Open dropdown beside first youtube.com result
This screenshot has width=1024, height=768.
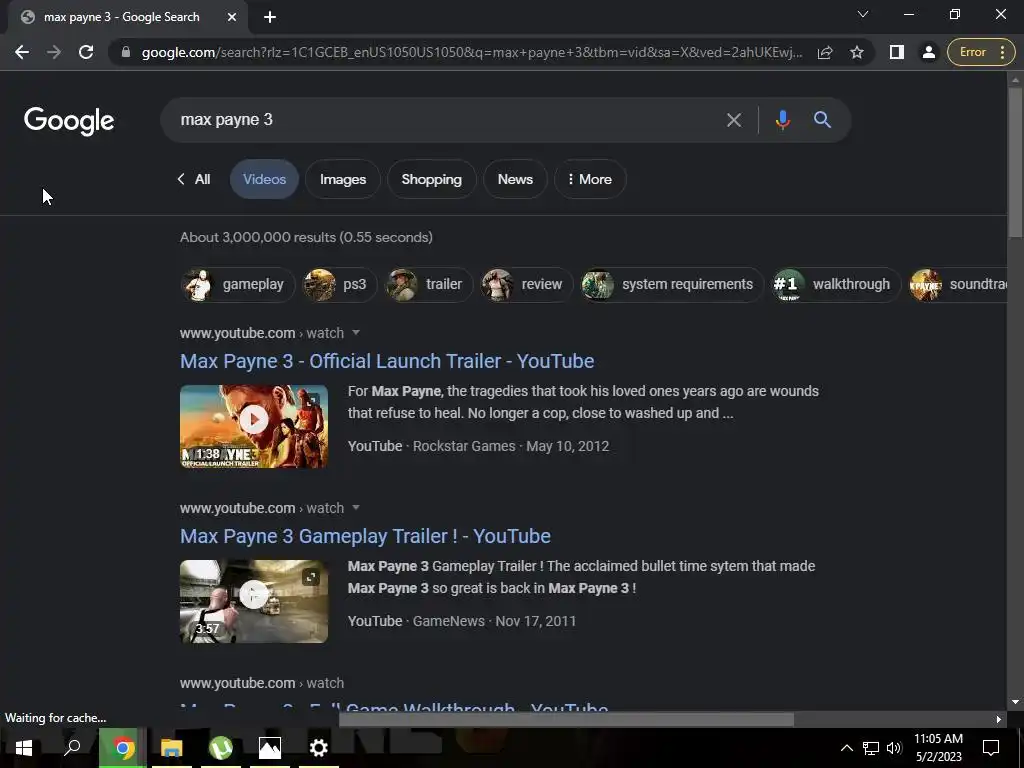pyautogui.click(x=356, y=333)
